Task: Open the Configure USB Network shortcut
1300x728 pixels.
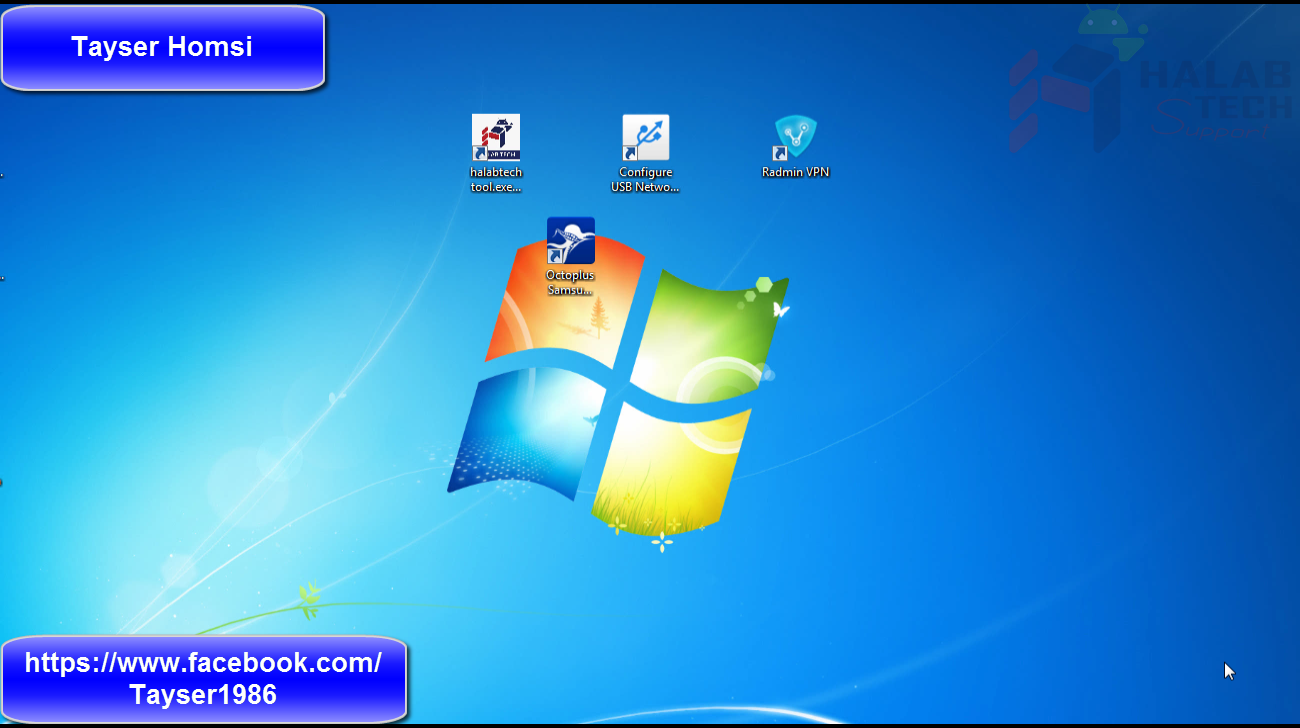Action: [x=646, y=138]
